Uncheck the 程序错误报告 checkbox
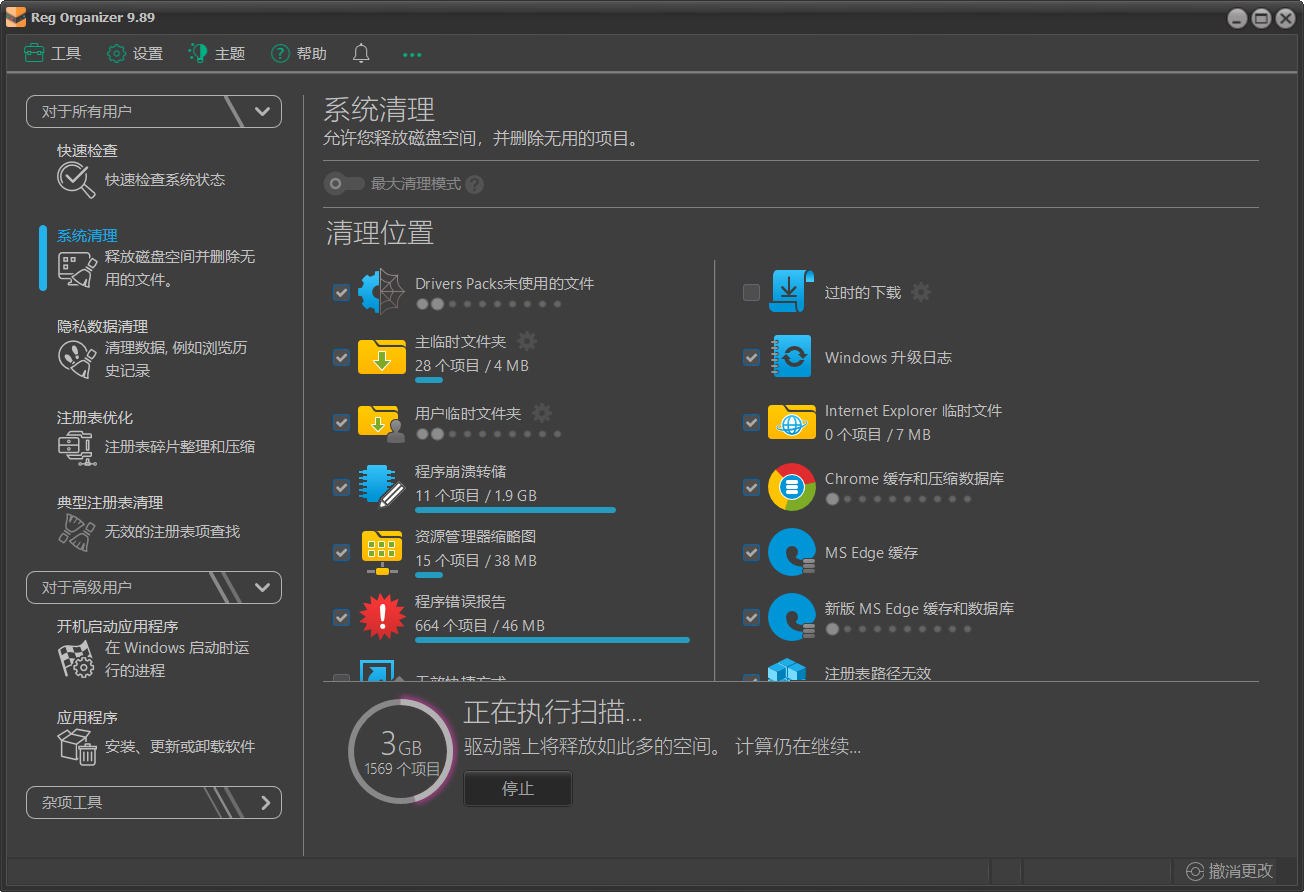This screenshot has height=892, width=1304. click(342, 617)
